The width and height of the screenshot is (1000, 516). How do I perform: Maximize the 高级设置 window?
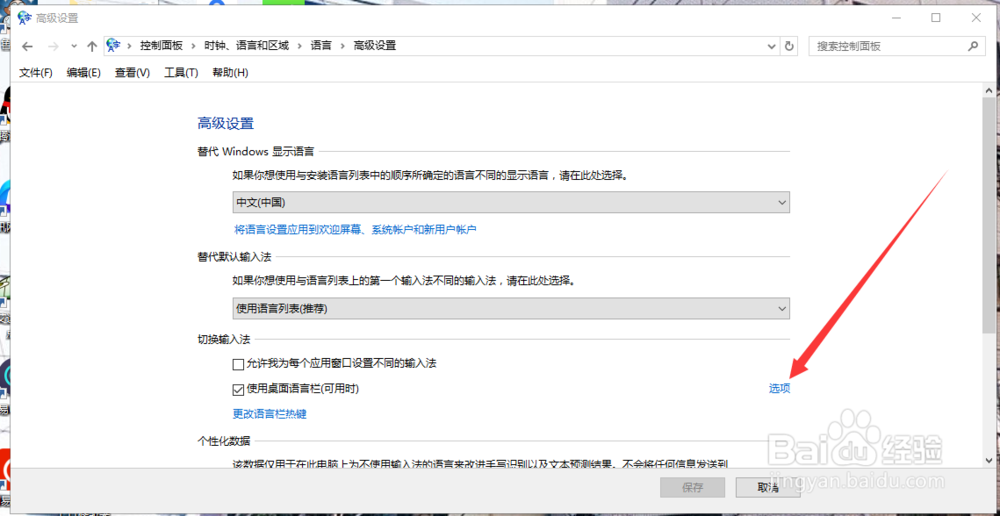coord(936,18)
